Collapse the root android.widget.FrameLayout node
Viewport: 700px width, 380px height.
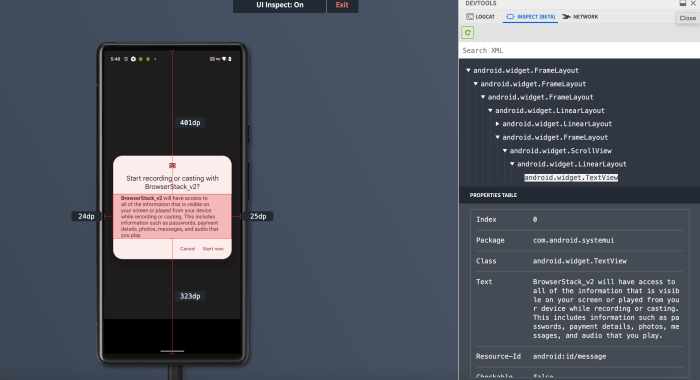click(468, 70)
